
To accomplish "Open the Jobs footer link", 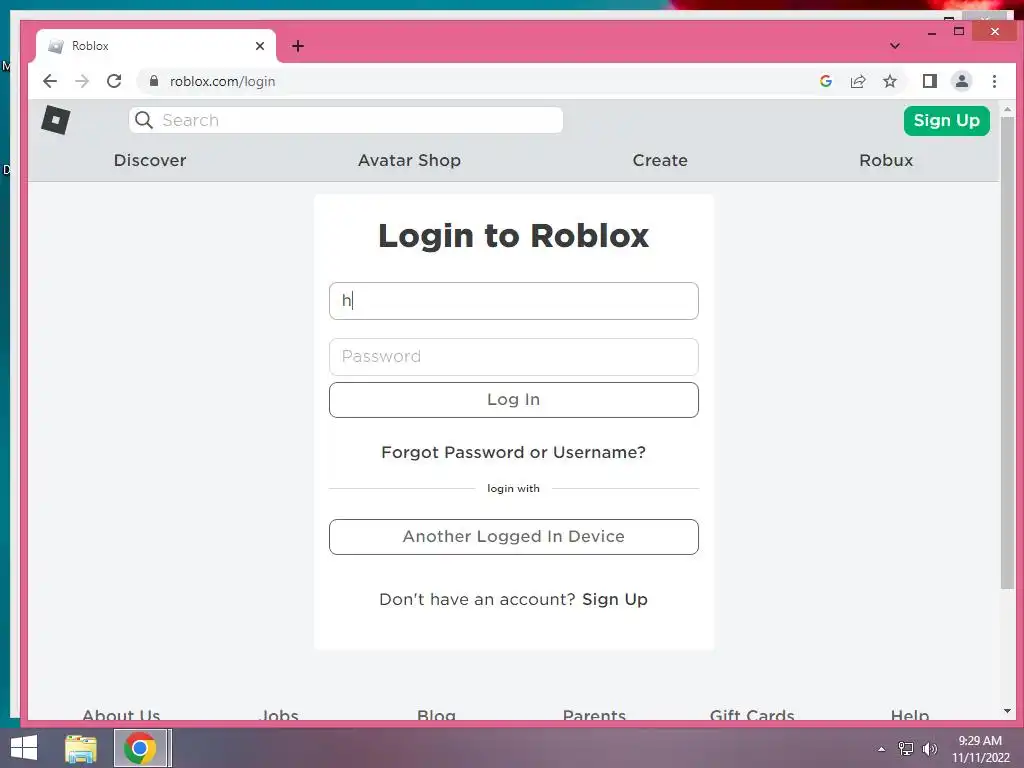I will 279,714.
